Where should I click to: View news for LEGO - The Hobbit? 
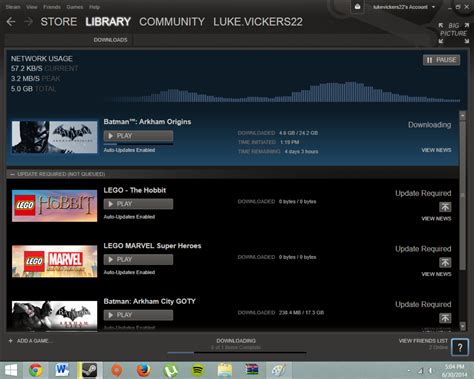(436, 219)
